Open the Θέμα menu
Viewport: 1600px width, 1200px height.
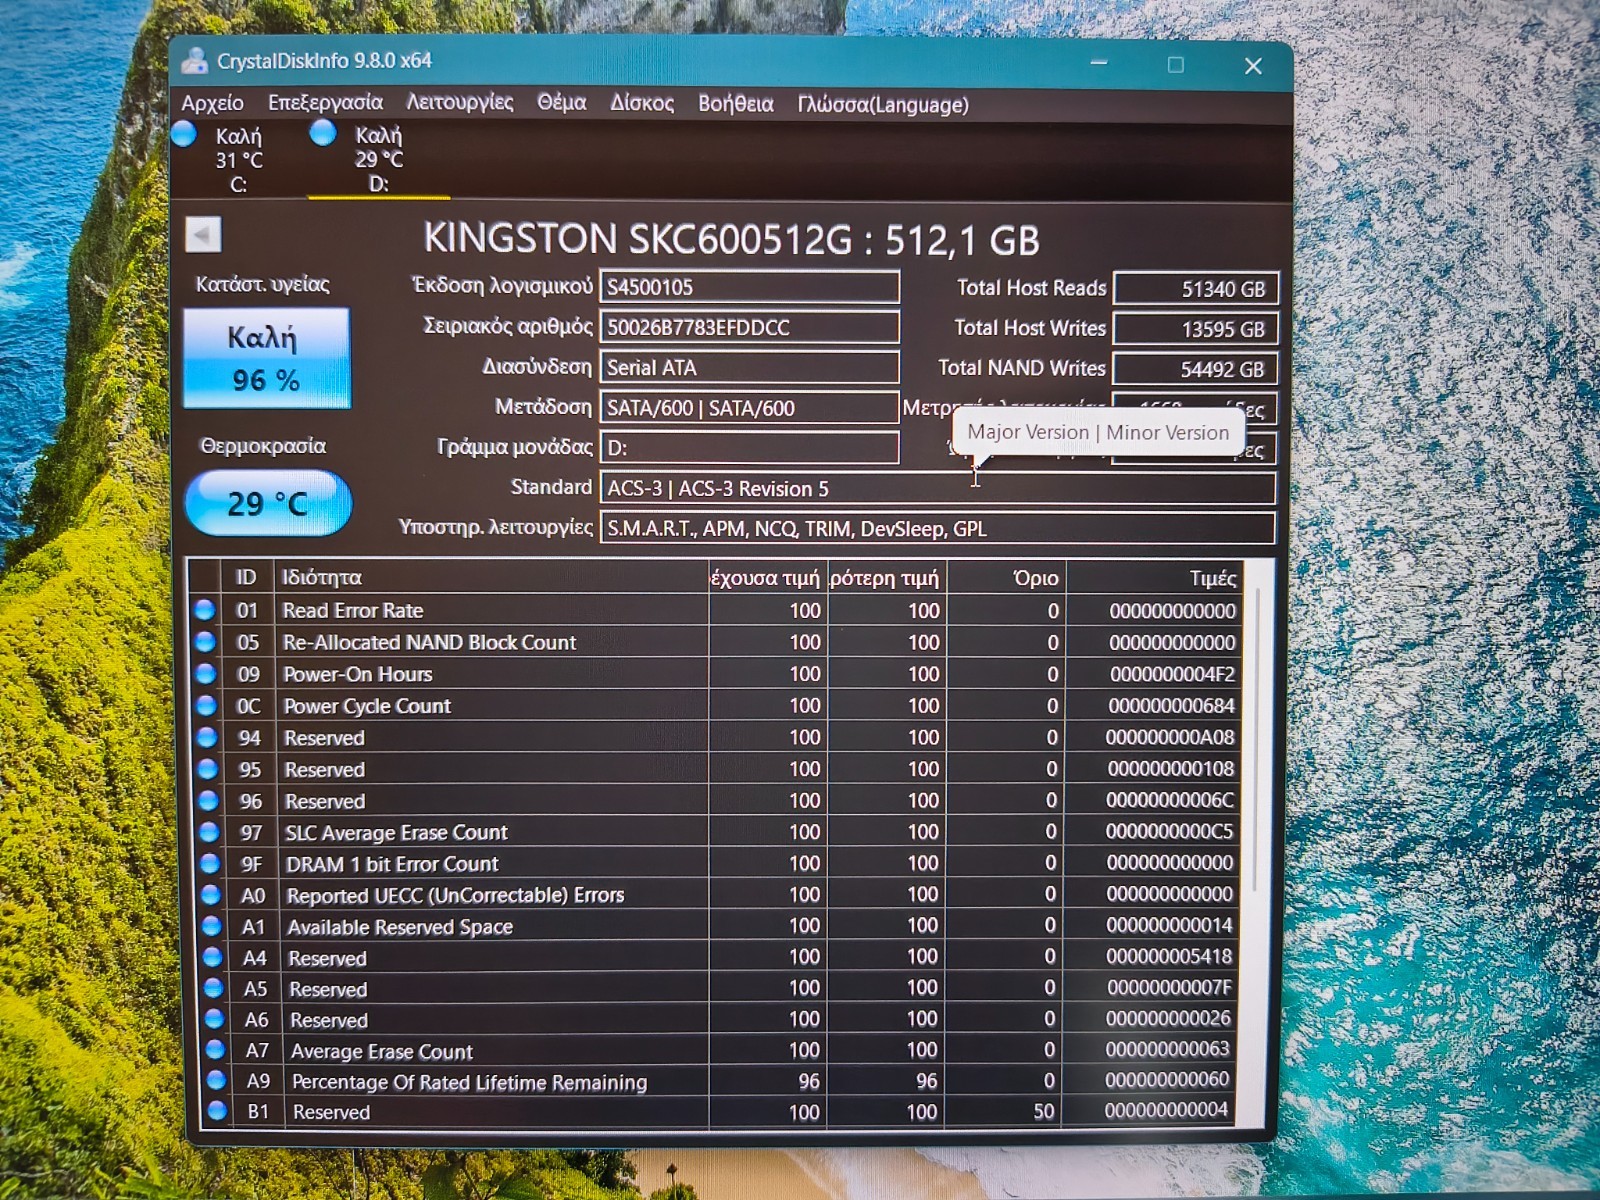click(x=562, y=102)
